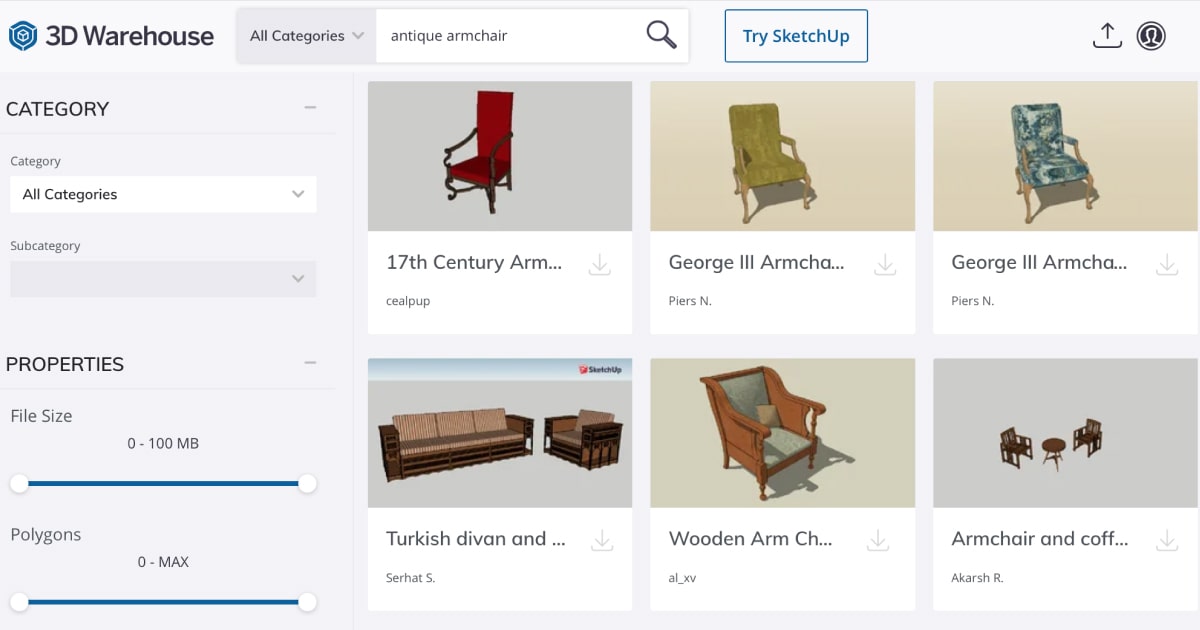Download the Wooden Arm Chair model
Screen dimensions: 1200x630
pyautogui.click(x=878, y=540)
